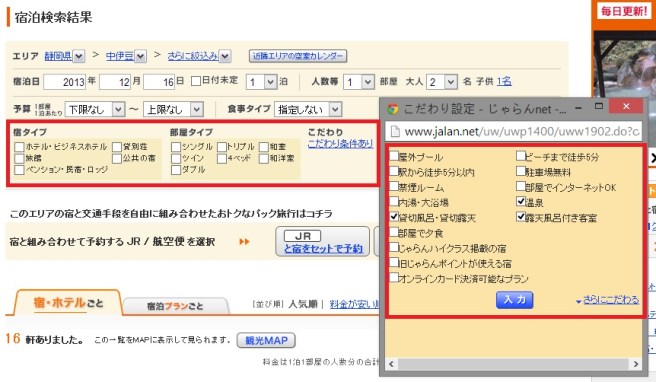Click the month field showing 12
The image size is (656, 382).
115,82
